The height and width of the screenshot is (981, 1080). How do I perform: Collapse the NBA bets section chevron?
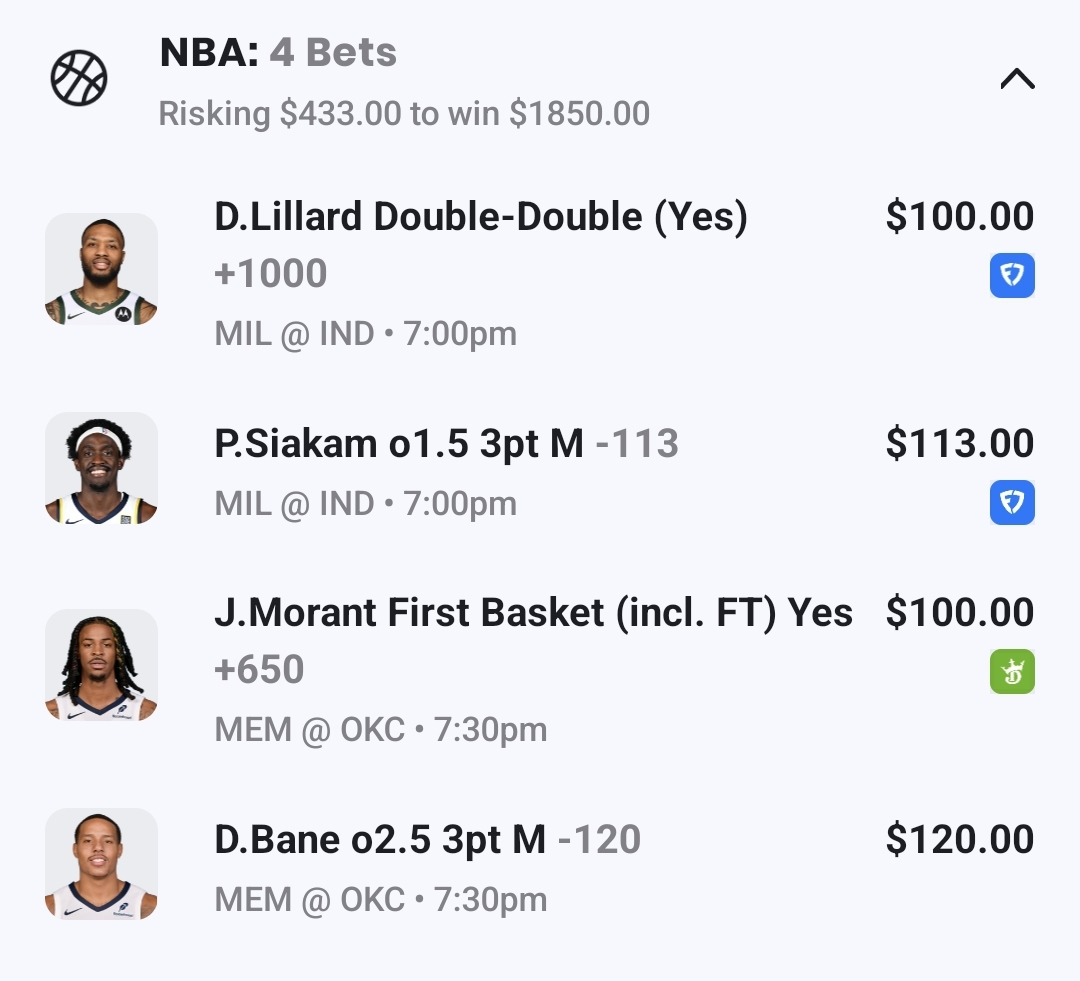tap(1017, 79)
